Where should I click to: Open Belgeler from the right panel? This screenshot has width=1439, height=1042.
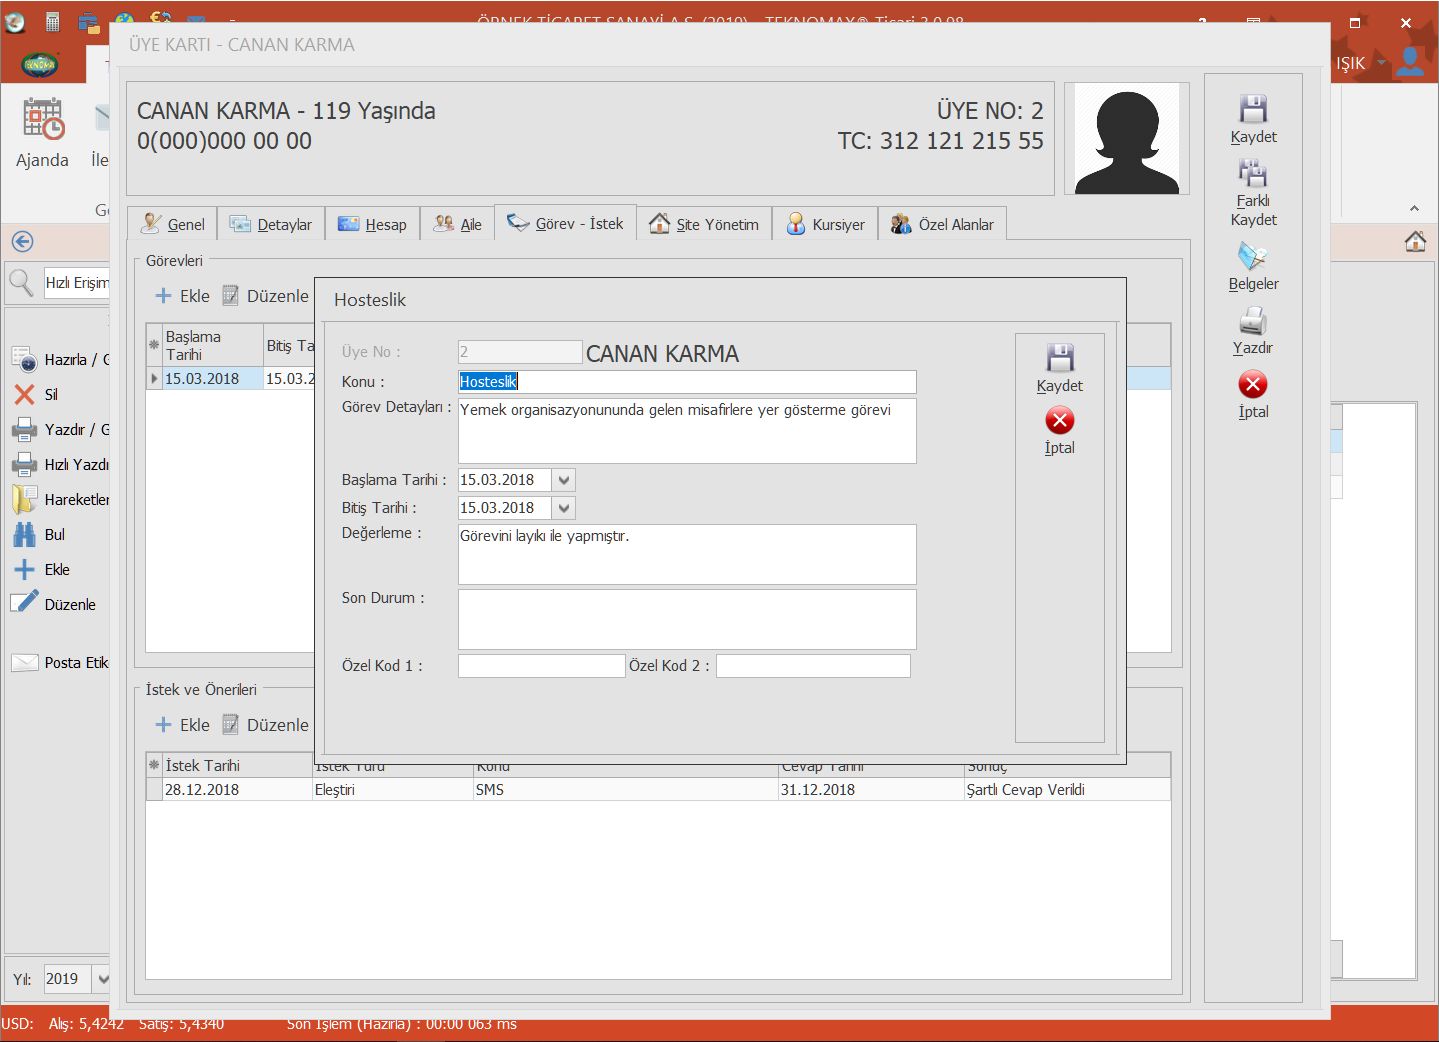pyautogui.click(x=1253, y=258)
